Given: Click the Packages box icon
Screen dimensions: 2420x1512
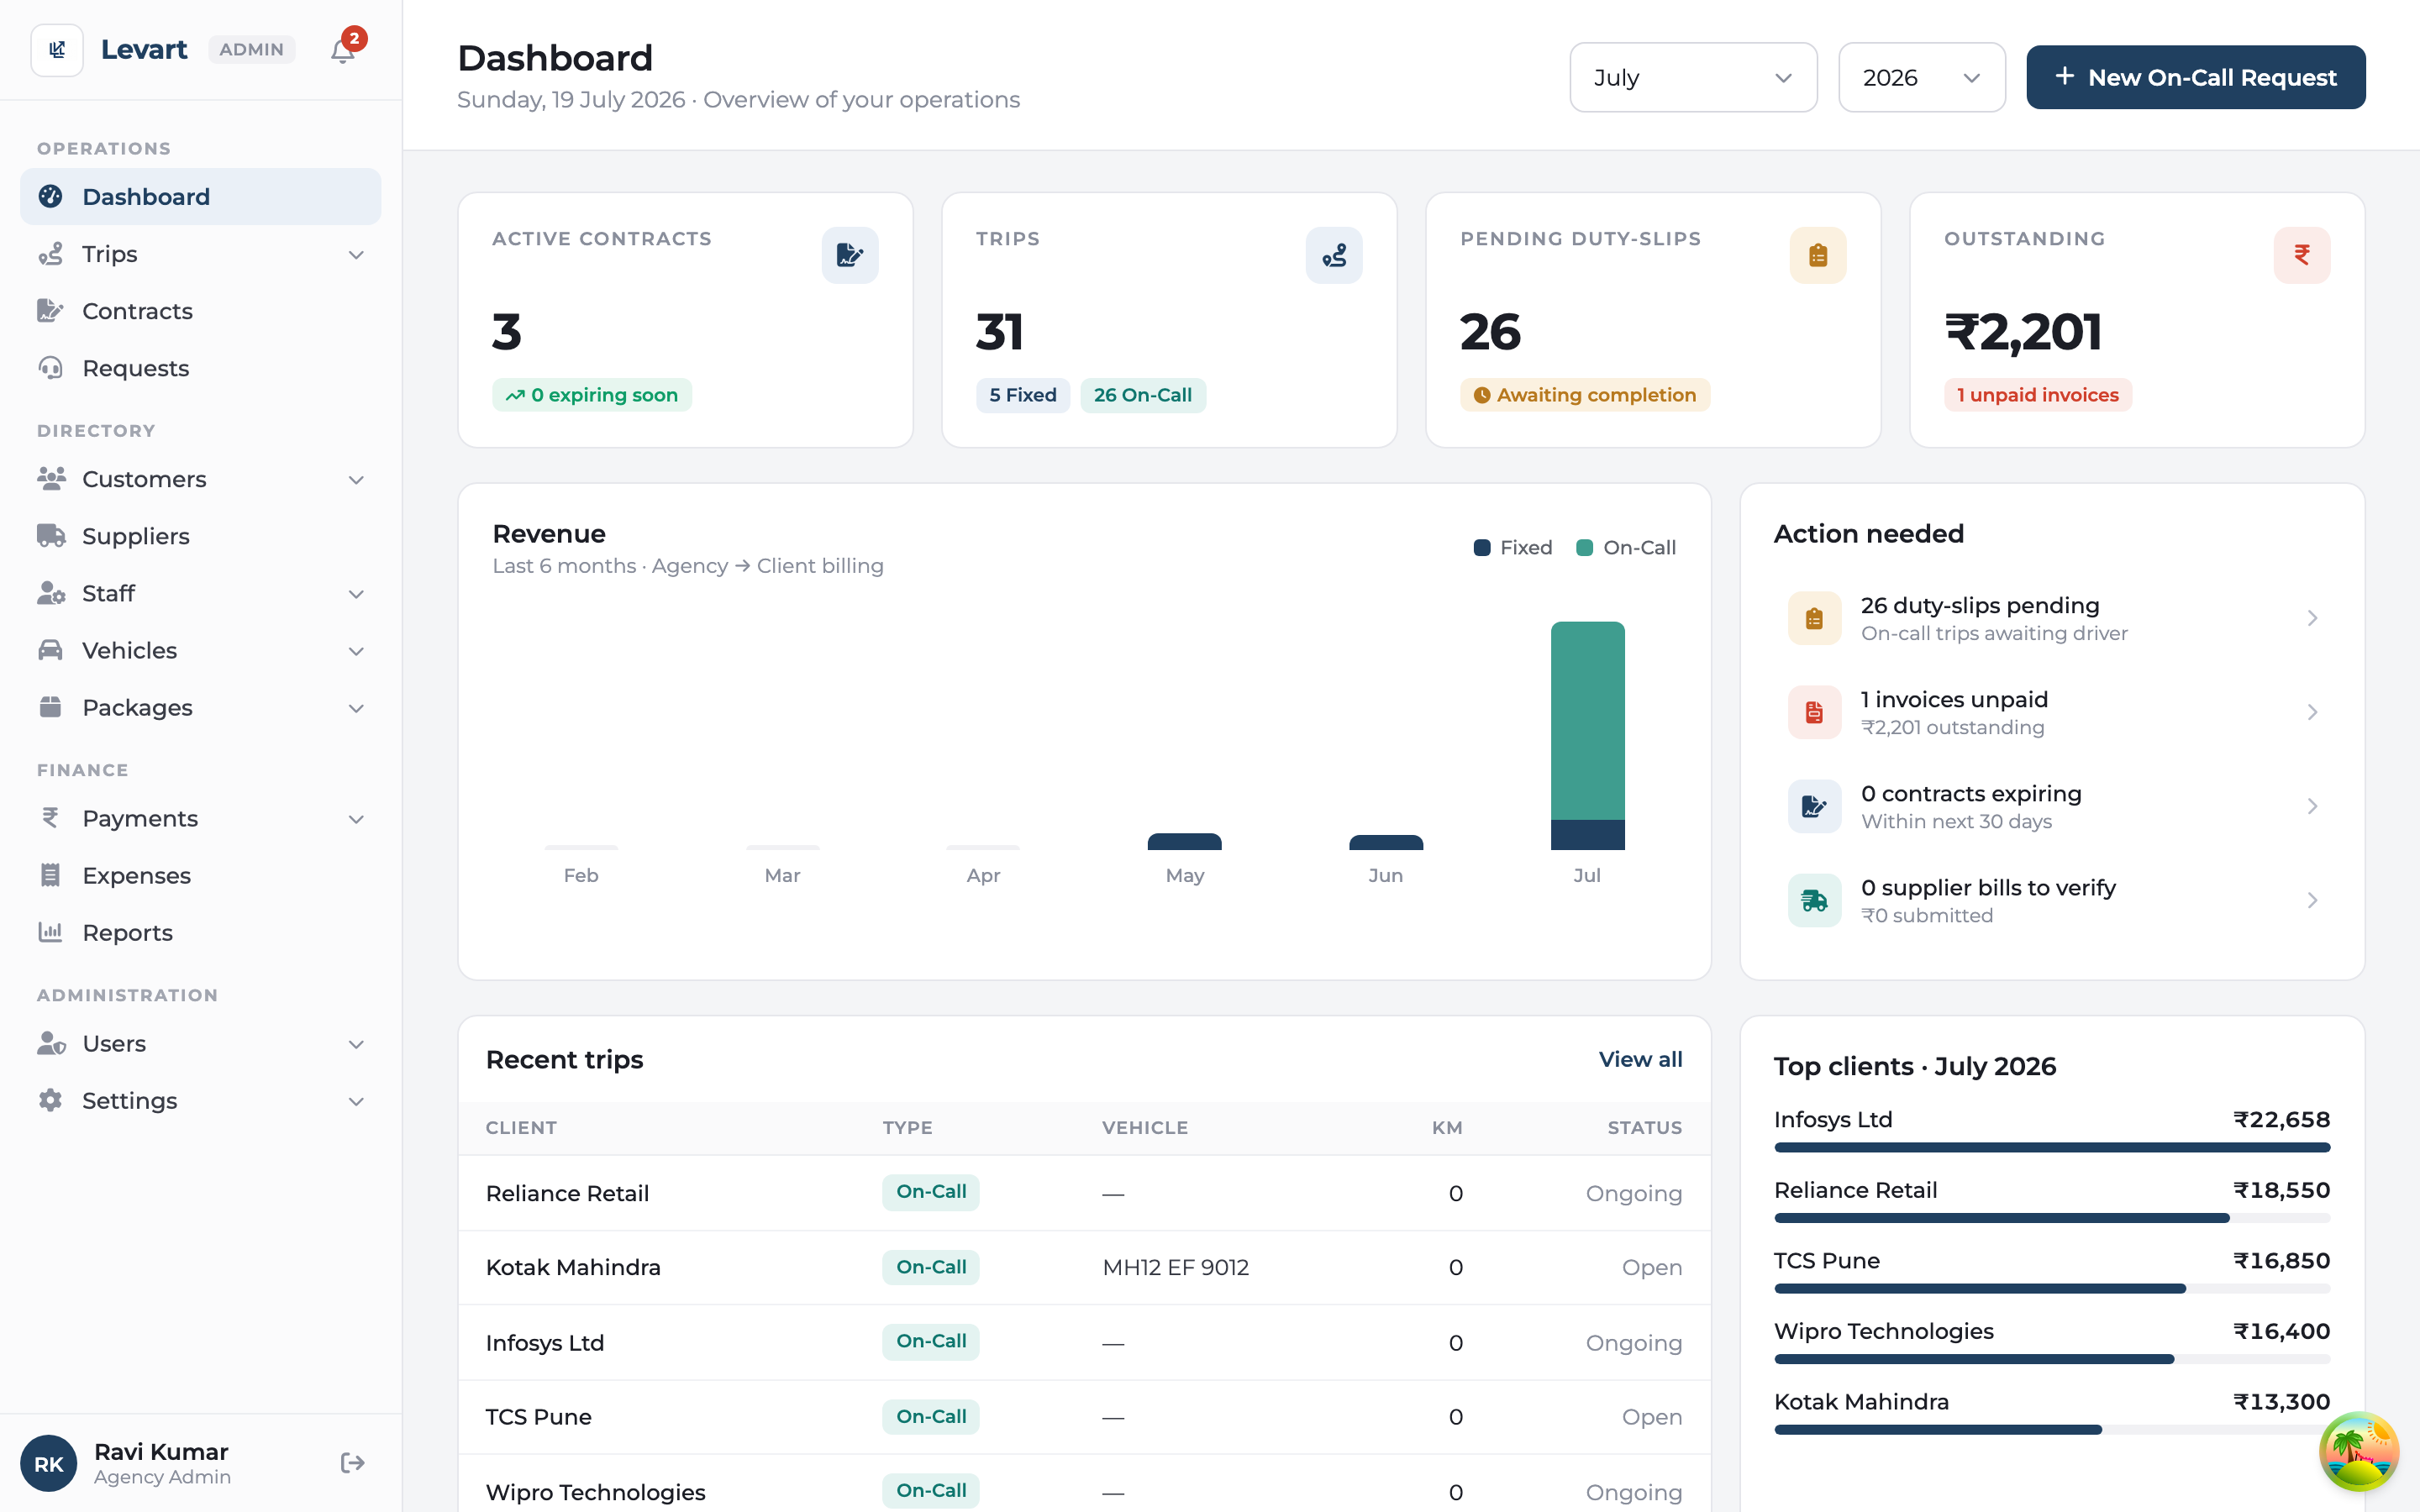Looking at the screenshot, I should click(50, 707).
